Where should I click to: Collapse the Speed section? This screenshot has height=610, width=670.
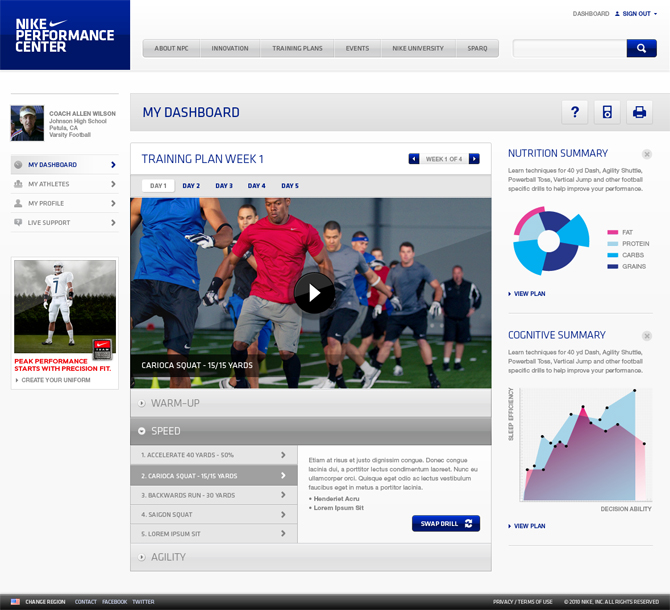coord(311,431)
